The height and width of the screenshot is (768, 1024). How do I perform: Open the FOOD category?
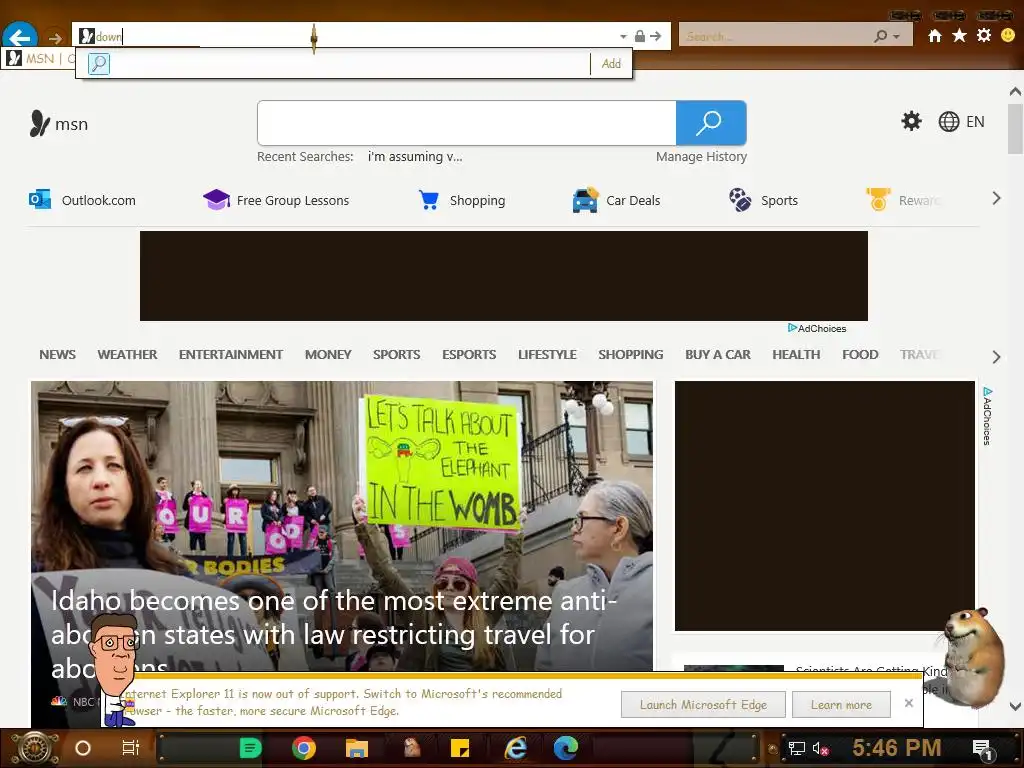click(860, 355)
